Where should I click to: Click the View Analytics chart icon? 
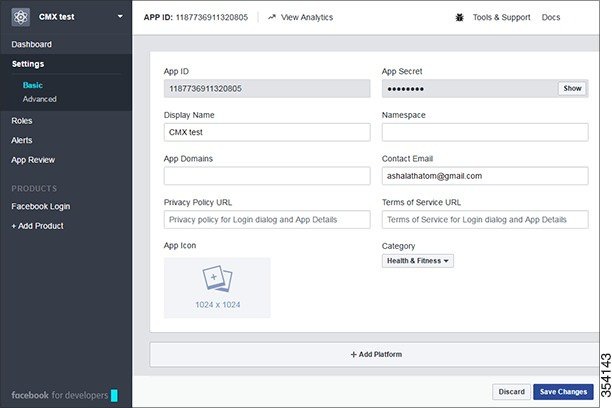coord(272,17)
